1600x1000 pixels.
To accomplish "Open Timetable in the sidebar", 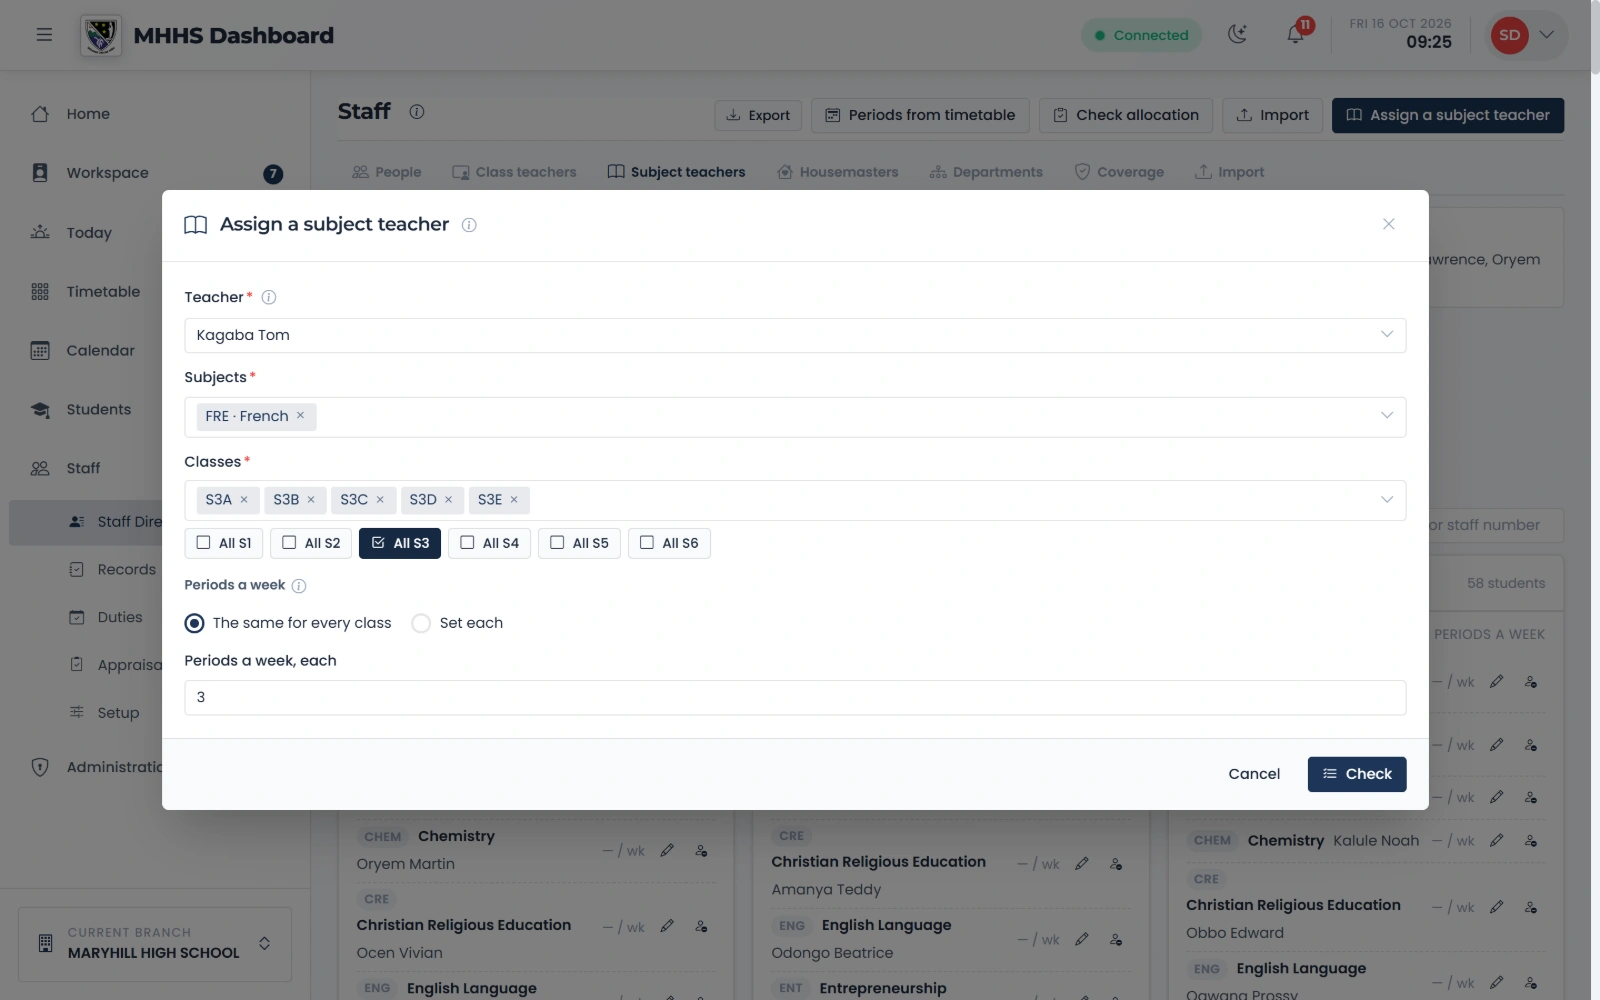I will click(103, 292).
